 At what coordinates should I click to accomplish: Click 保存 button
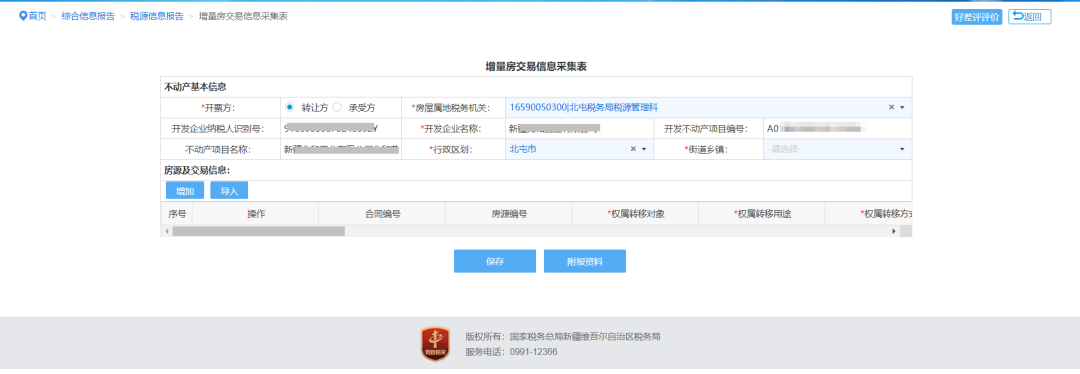[495, 261]
